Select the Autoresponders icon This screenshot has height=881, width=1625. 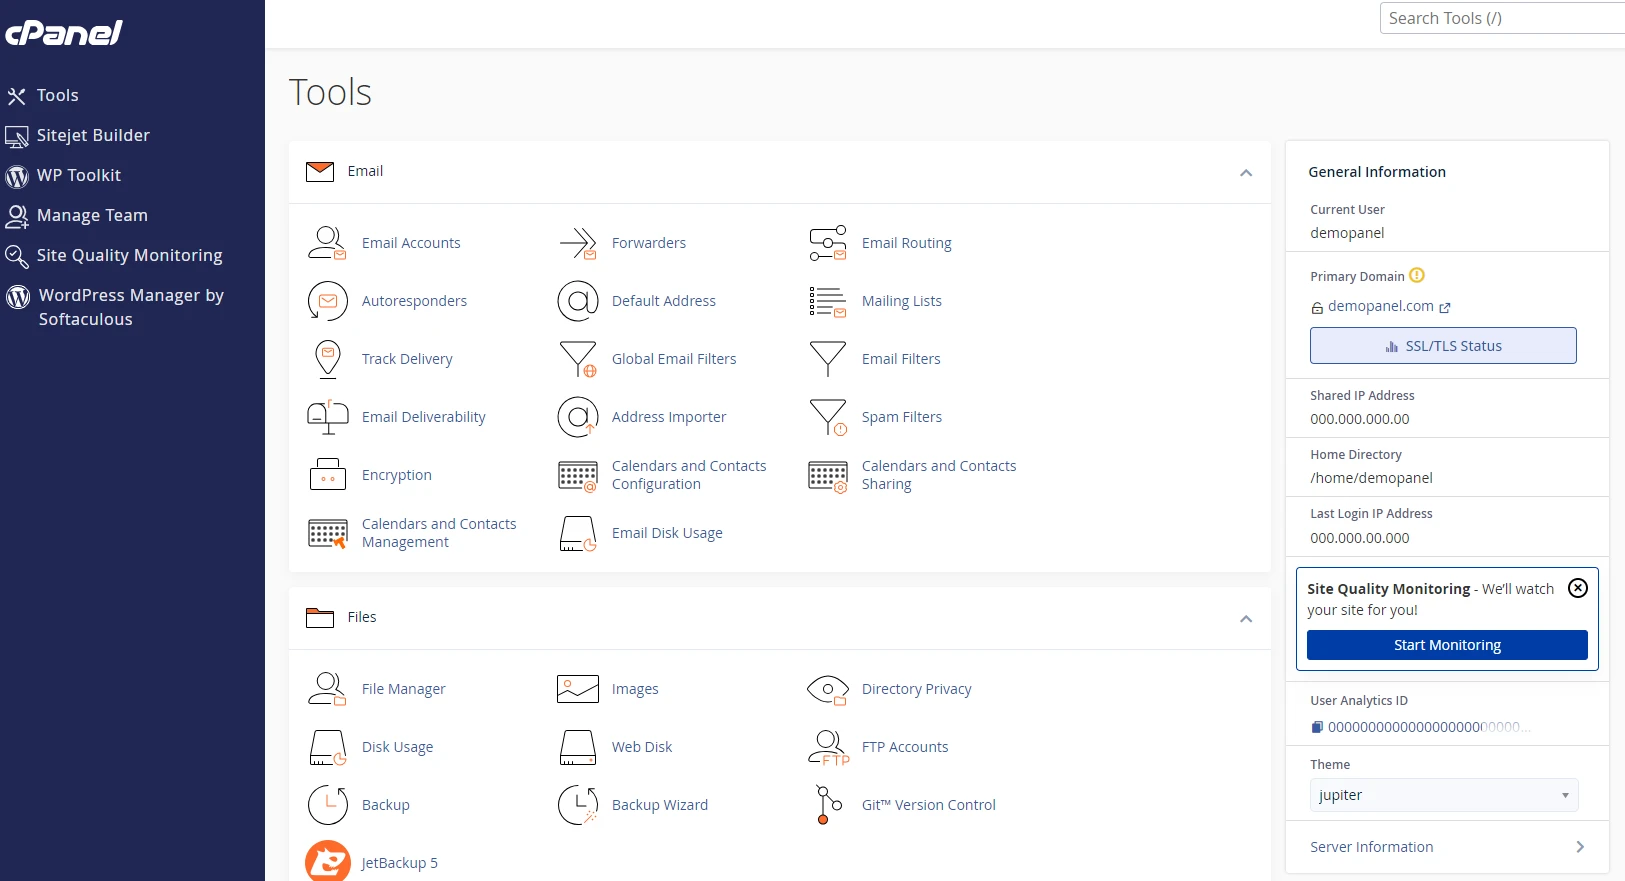coord(327,301)
